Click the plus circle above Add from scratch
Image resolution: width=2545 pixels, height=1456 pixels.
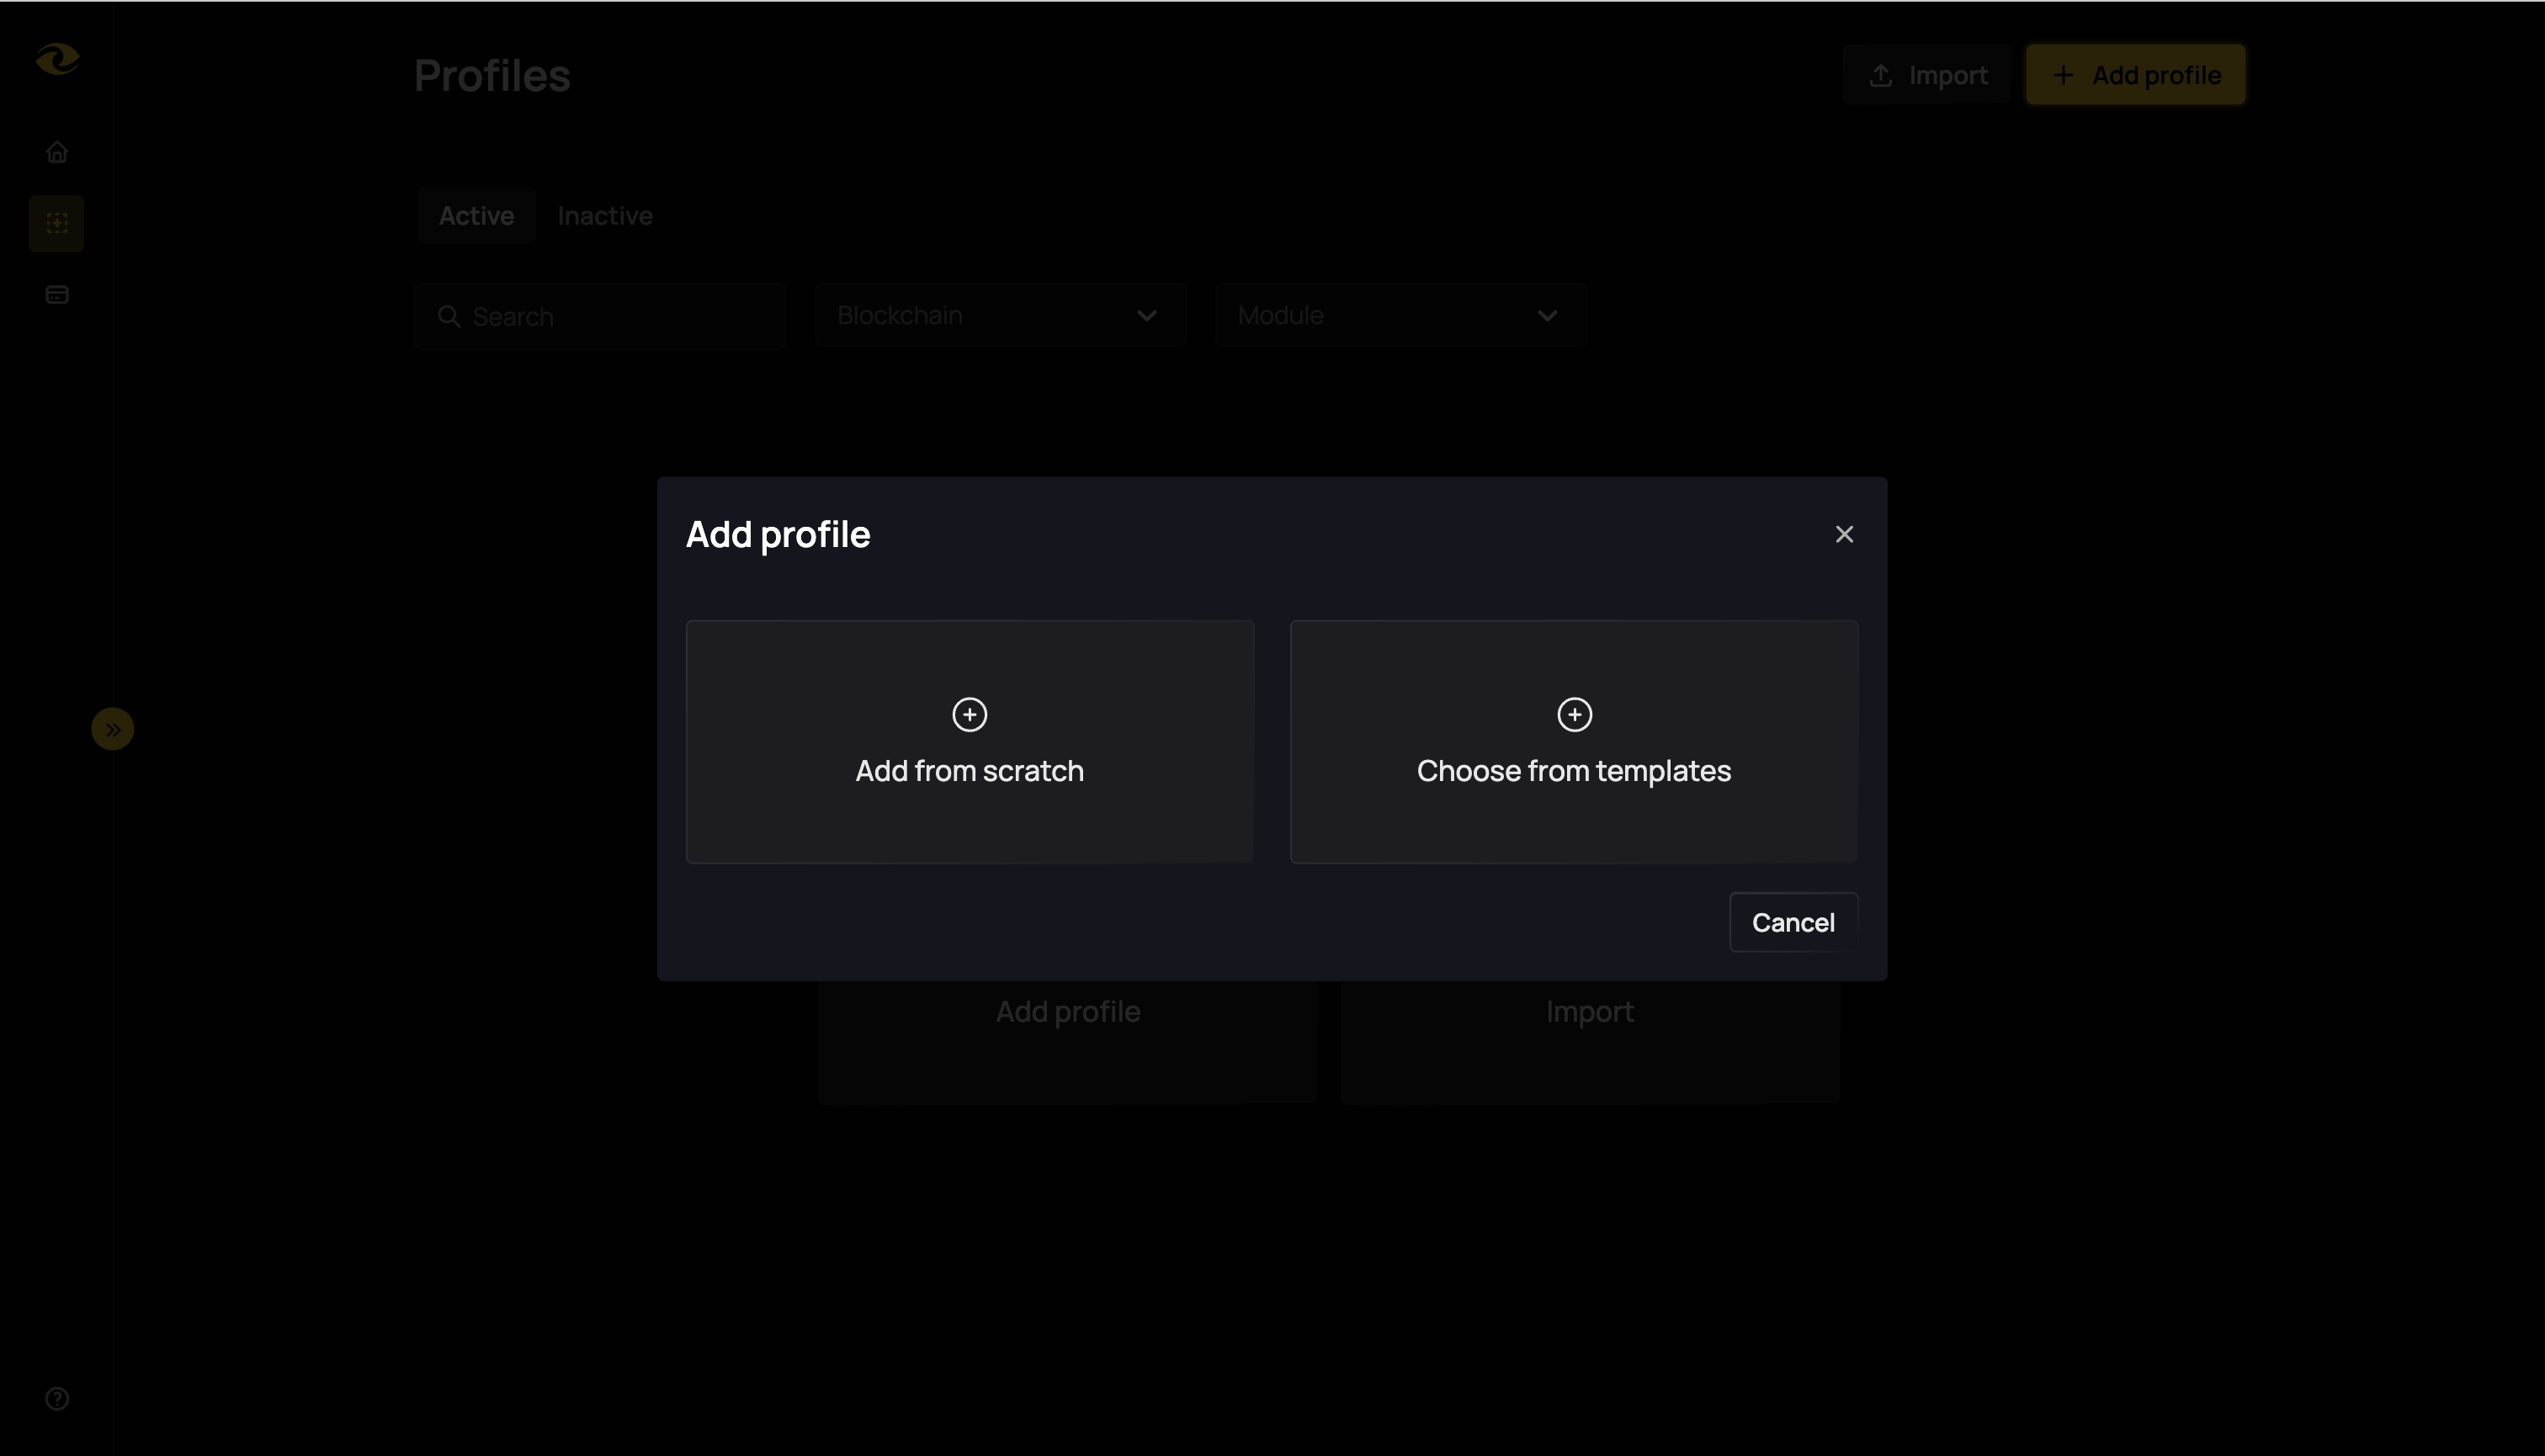click(969, 714)
